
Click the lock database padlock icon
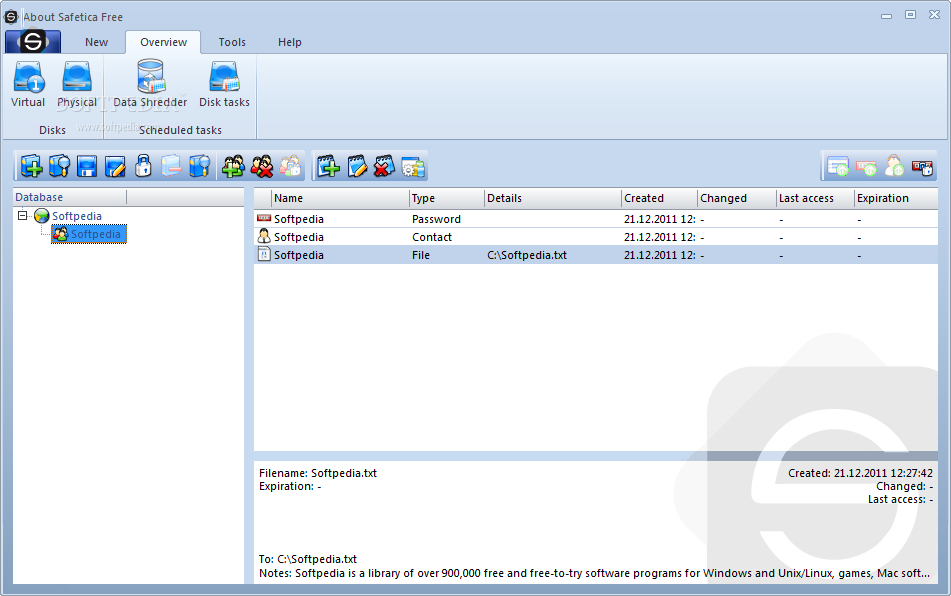pyautogui.click(x=143, y=166)
